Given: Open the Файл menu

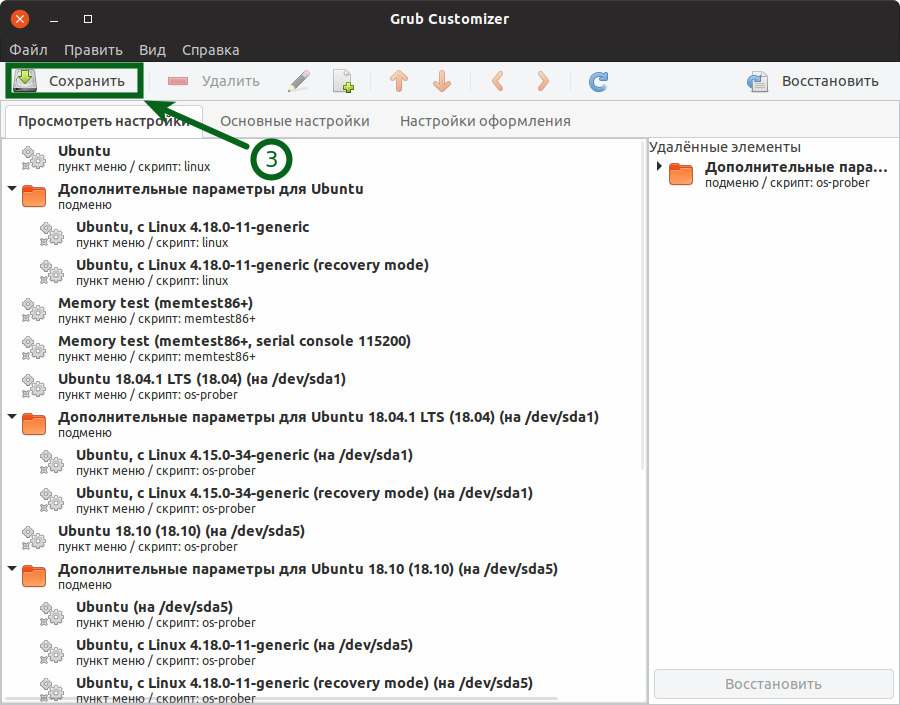Looking at the screenshot, I should (x=28, y=50).
